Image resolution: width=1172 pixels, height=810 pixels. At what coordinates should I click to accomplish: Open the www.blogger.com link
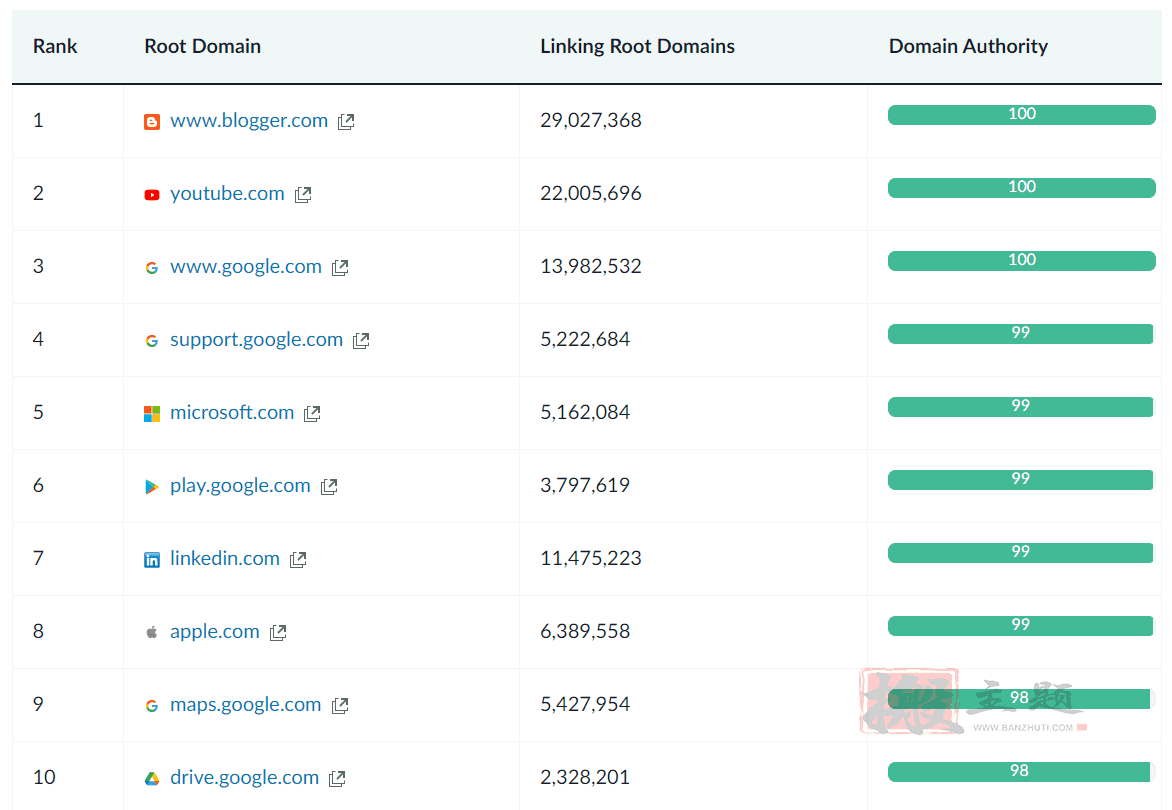249,120
